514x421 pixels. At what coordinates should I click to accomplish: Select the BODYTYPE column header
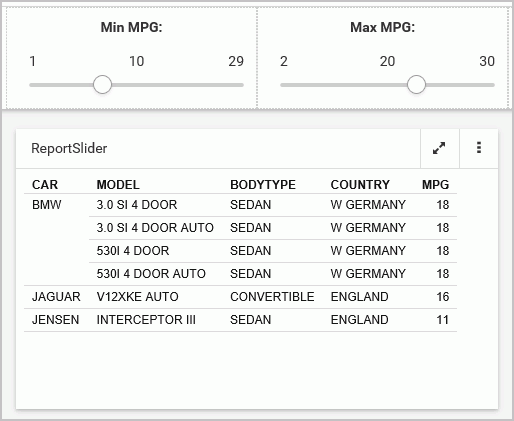(263, 185)
